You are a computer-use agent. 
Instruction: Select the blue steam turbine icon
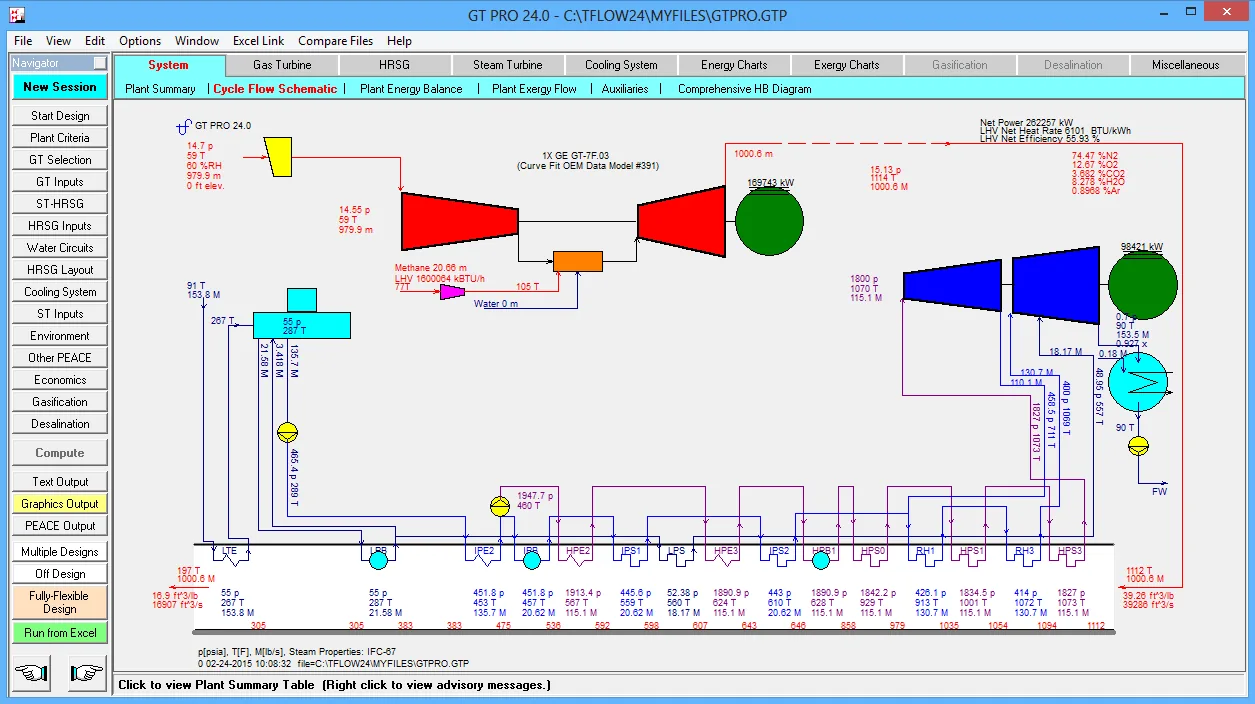pyautogui.click(x=1000, y=288)
